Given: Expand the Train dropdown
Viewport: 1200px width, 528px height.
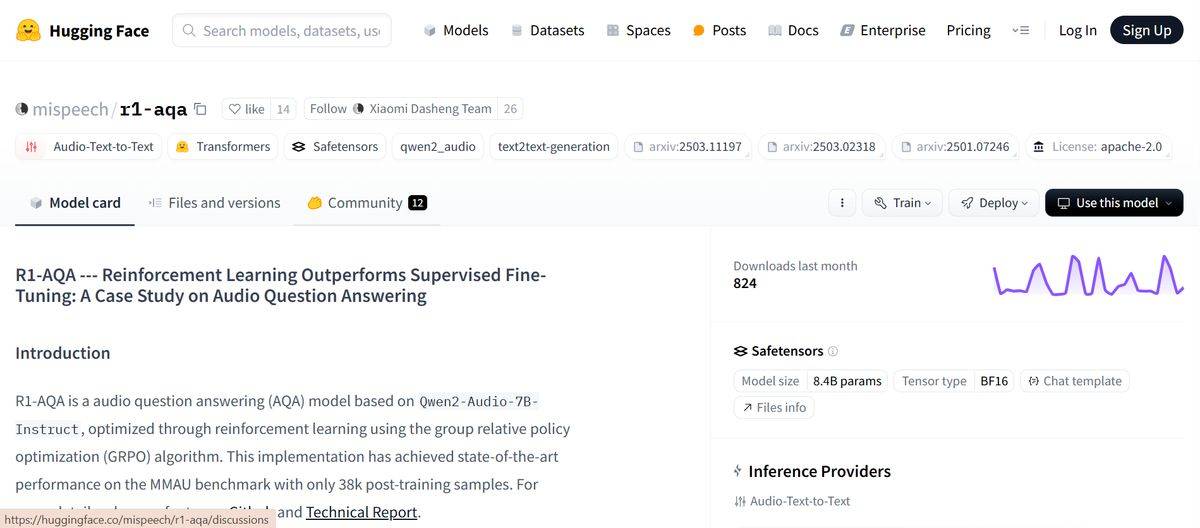Looking at the screenshot, I should tap(901, 203).
